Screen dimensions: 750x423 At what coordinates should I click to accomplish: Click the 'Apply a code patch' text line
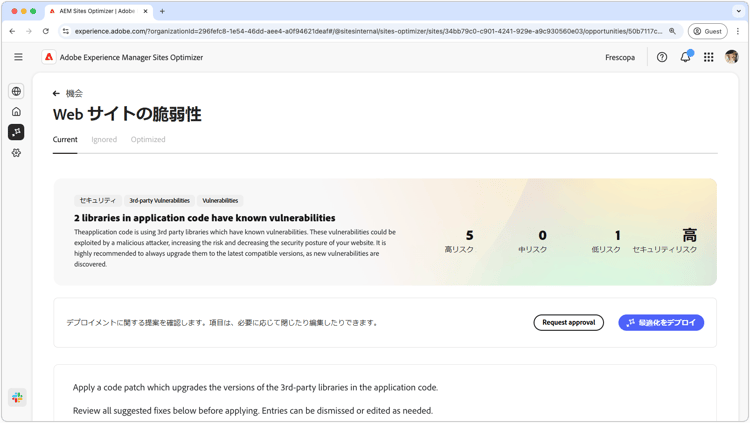(255, 388)
